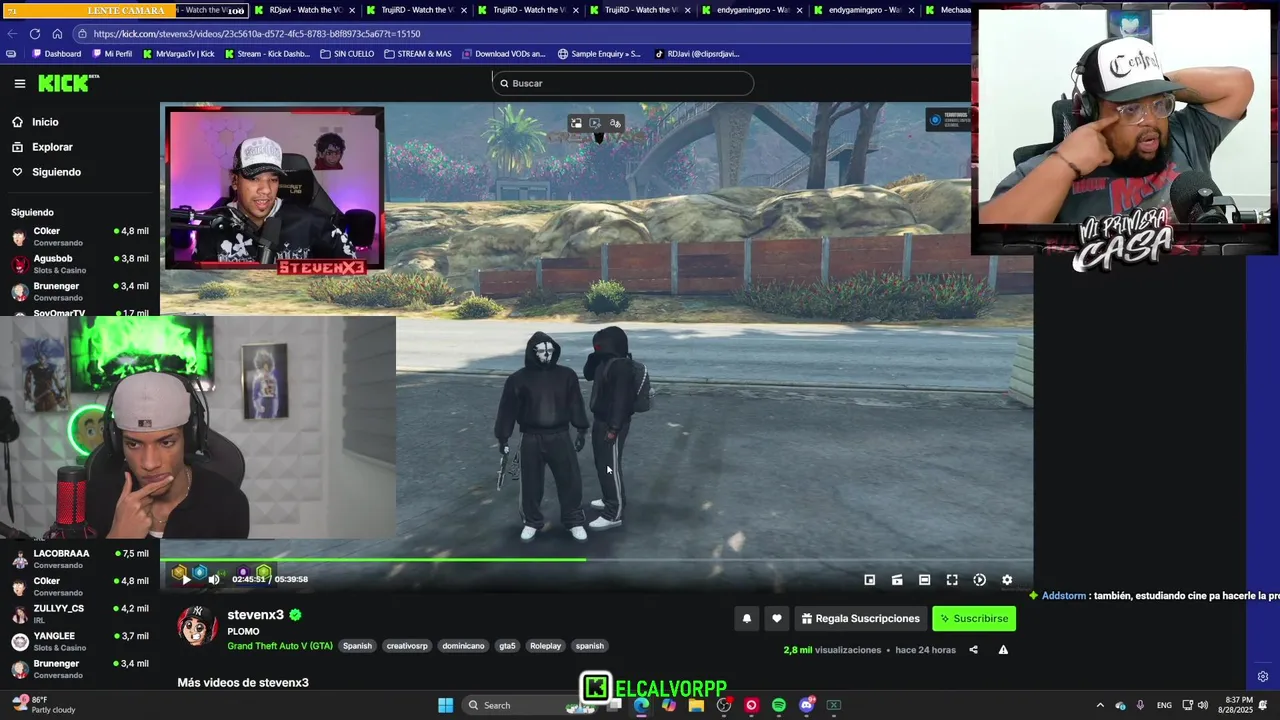The image size is (1280, 720).
Task: Open C0ker channel with 4,8 mil viewers at top
Action: click(80, 237)
